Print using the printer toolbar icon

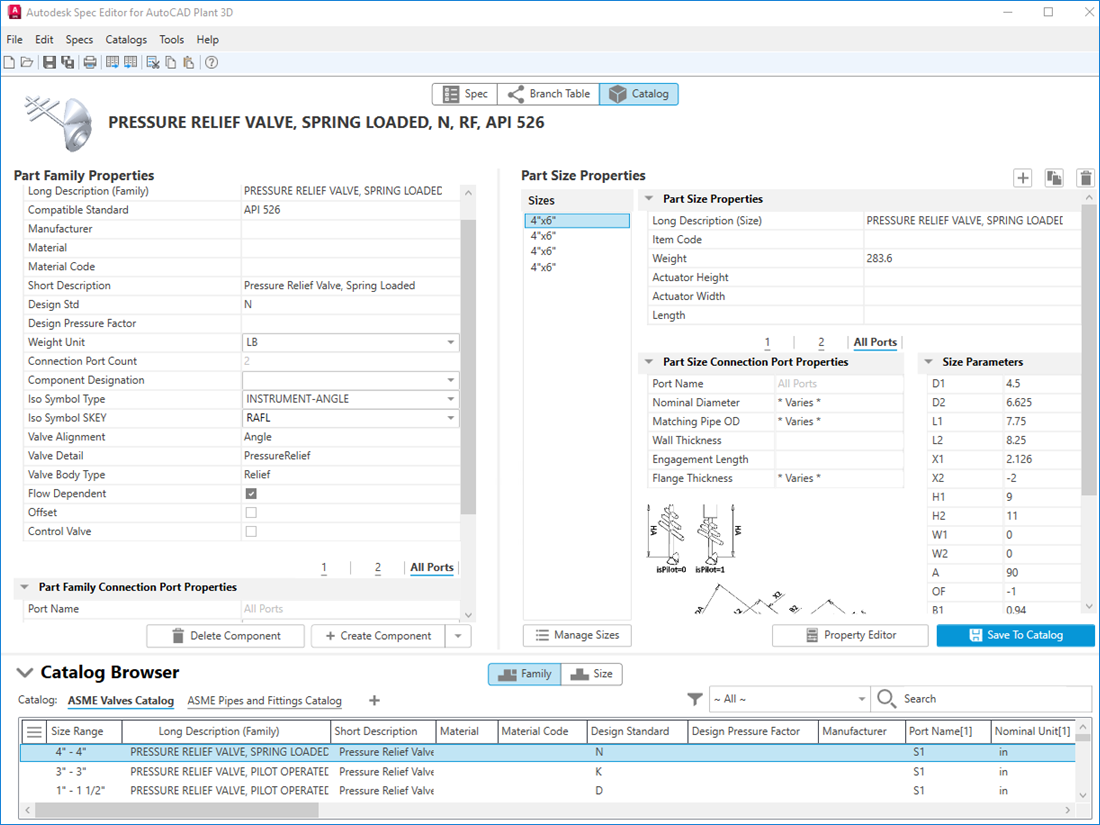point(90,62)
